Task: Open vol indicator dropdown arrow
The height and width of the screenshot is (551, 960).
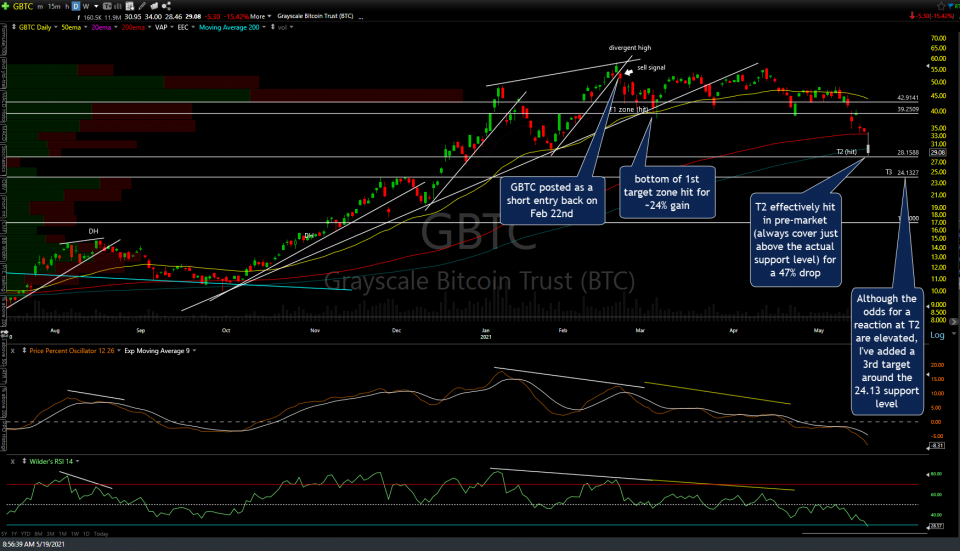Action: (291, 27)
